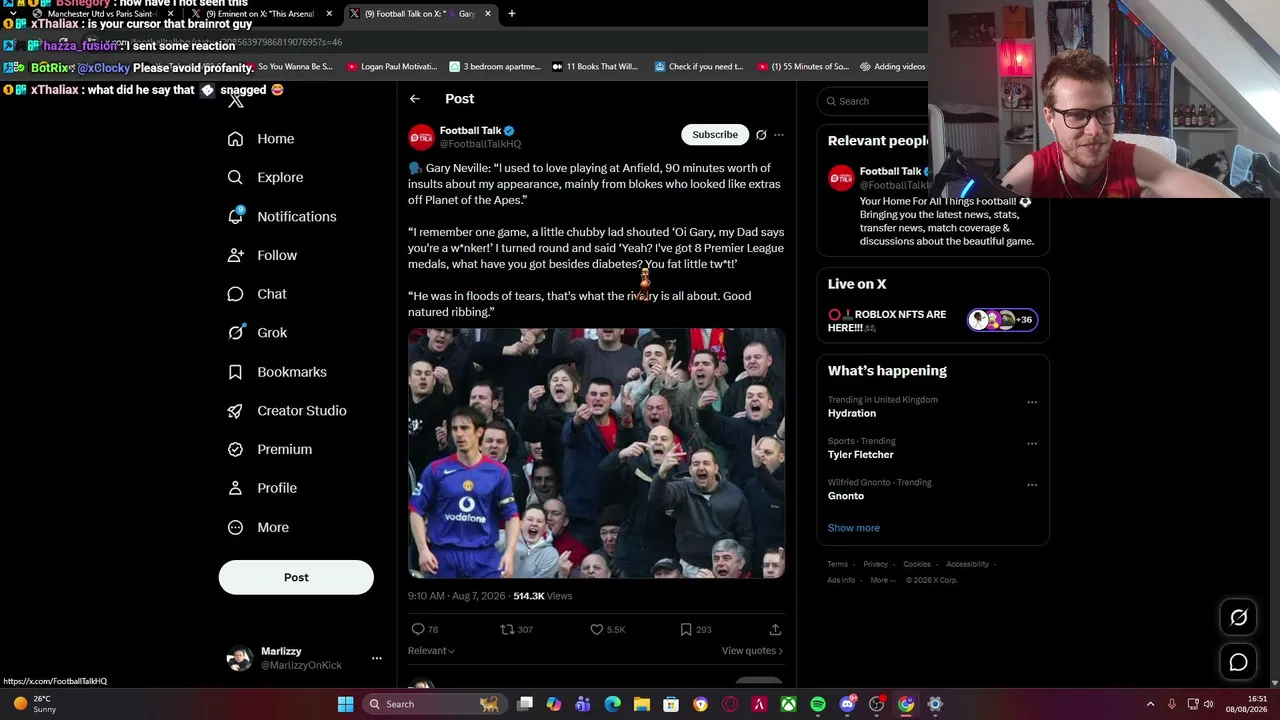The width and height of the screenshot is (1280, 720).
Task: Open Spotify from the taskbar
Action: (x=818, y=704)
